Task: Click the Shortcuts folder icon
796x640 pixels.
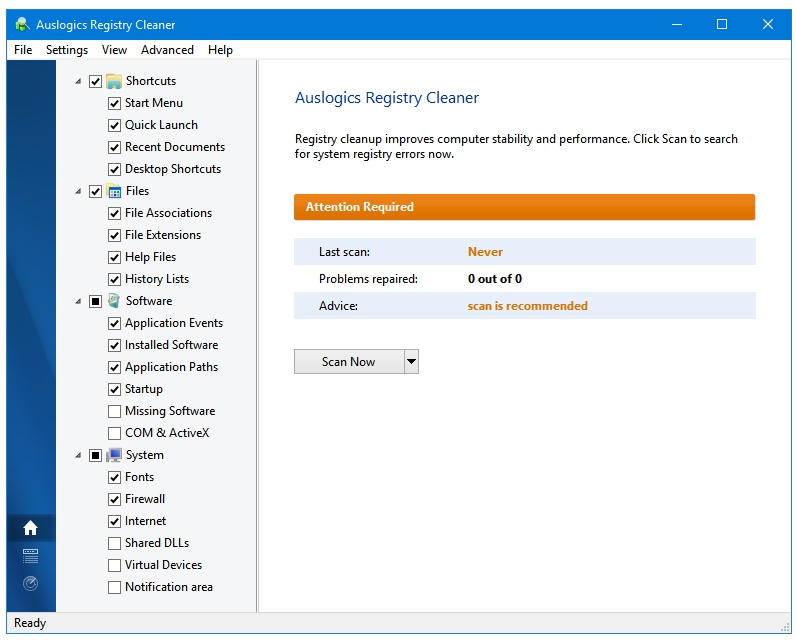Action: pyautogui.click(x=114, y=81)
